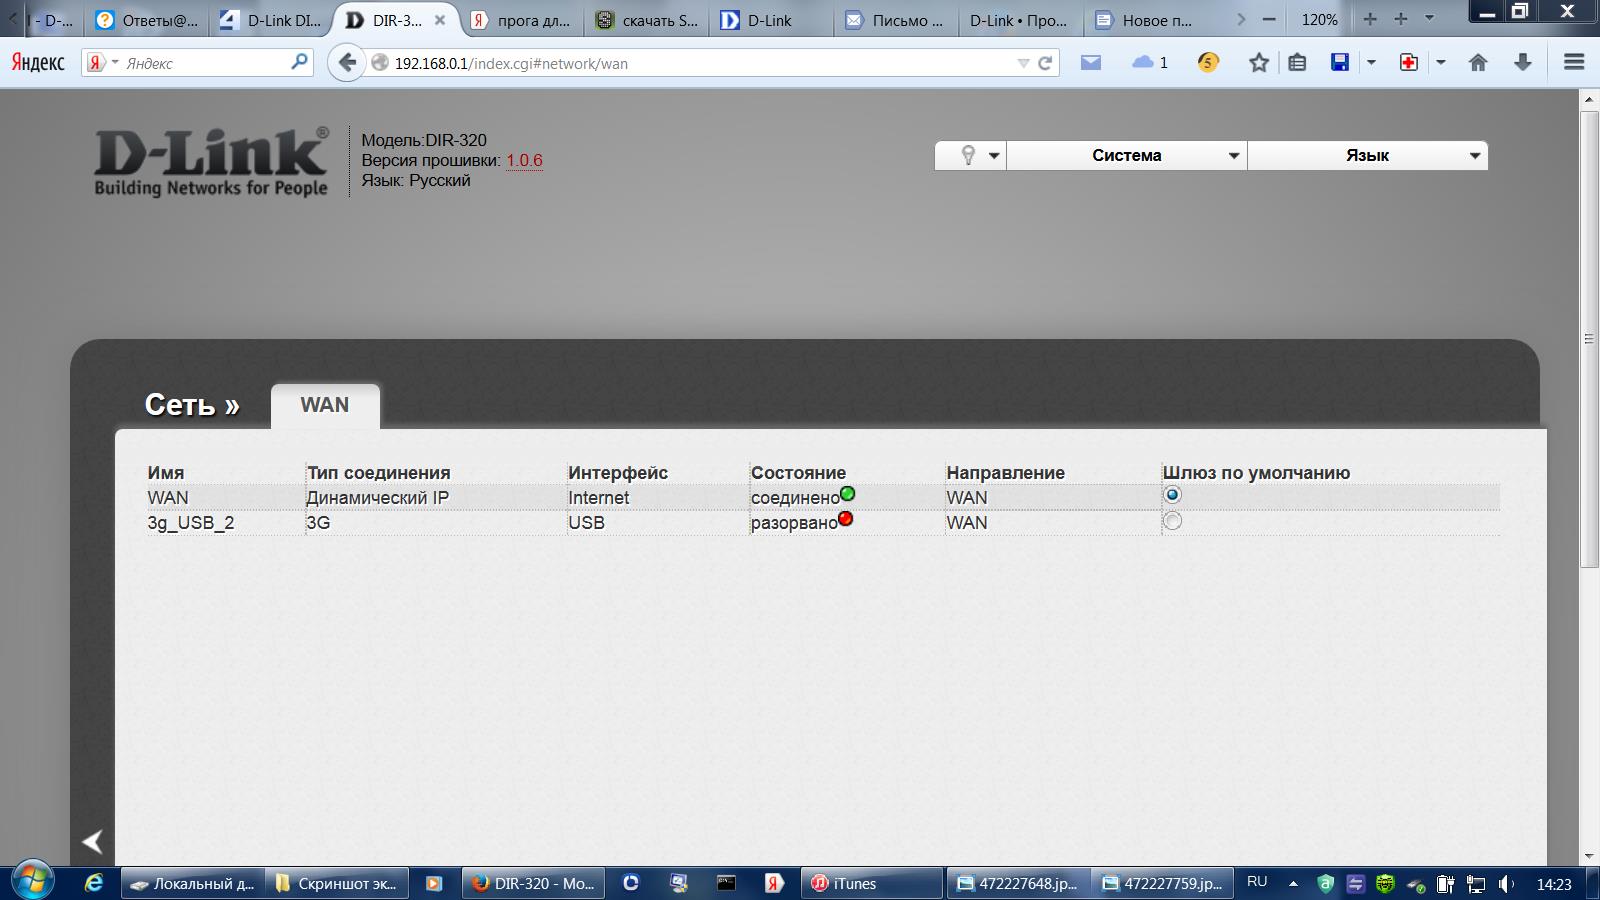Show hidden tray icons arrow

(1294, 883)
